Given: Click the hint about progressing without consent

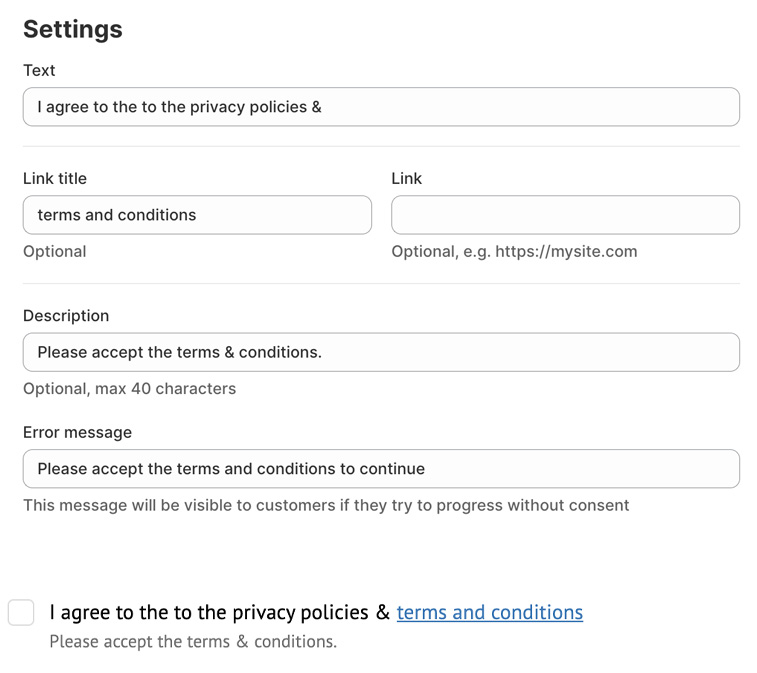Looking at the screenshot, I should pyautogui.click(x=326, y=505).
